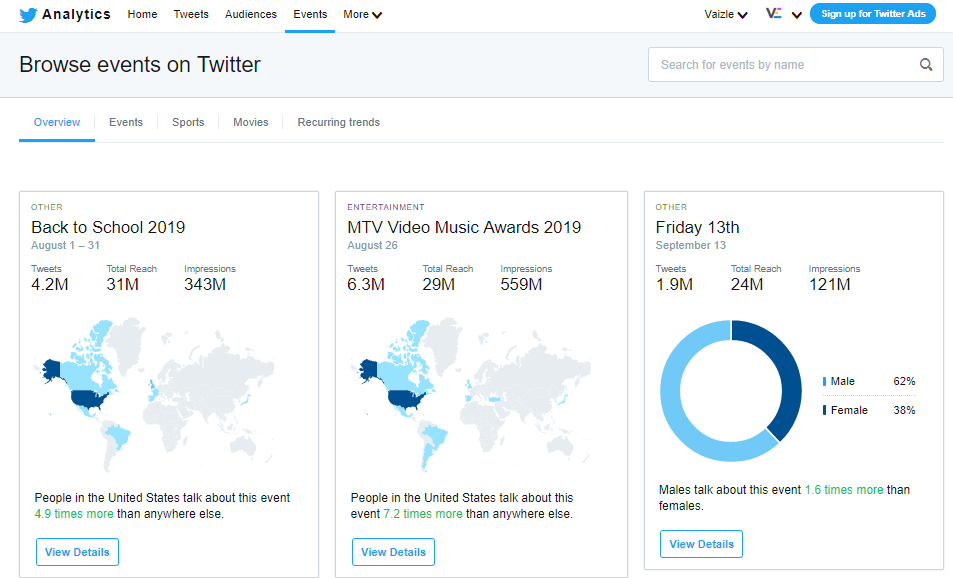Screen dimensions: 953x578
Task: Click the 38% Female percentage
Action: pyautogui.click(x=904, y=410)
